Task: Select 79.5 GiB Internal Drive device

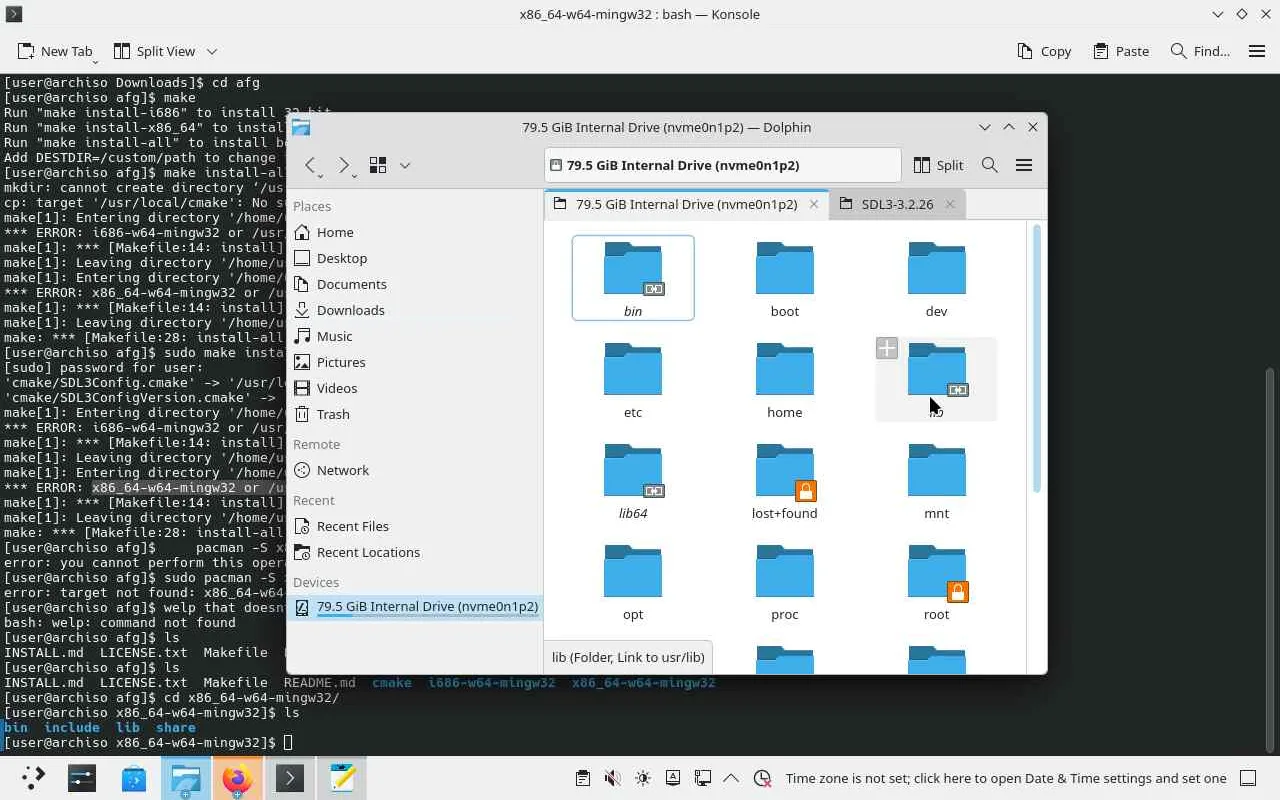Action: 415,607
